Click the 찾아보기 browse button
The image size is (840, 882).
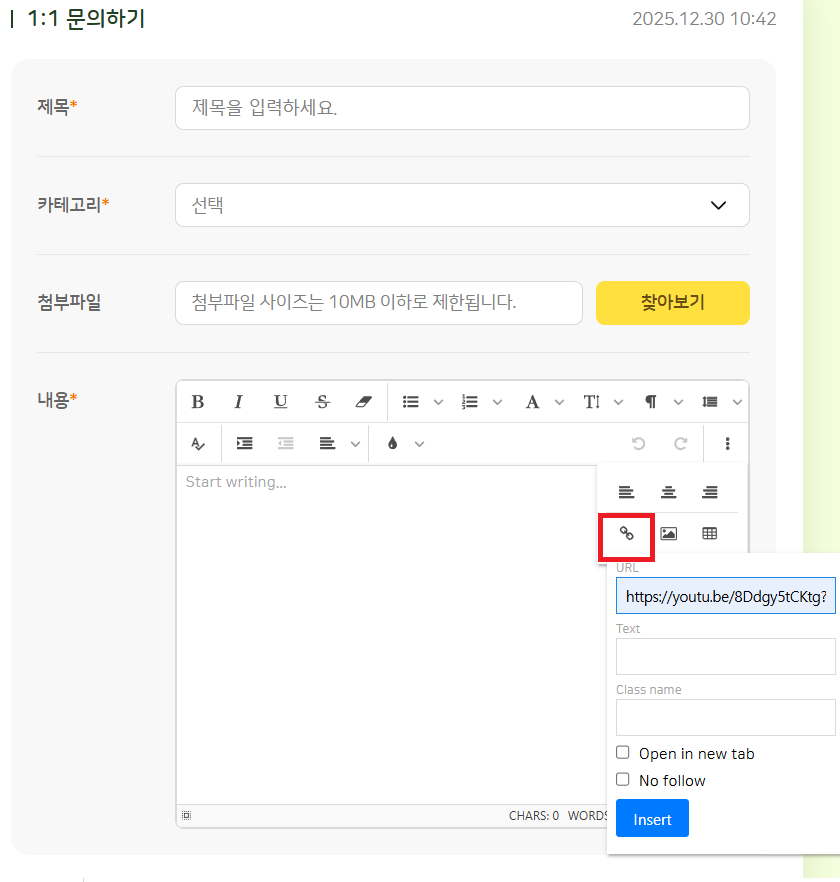tap(673, 303)
